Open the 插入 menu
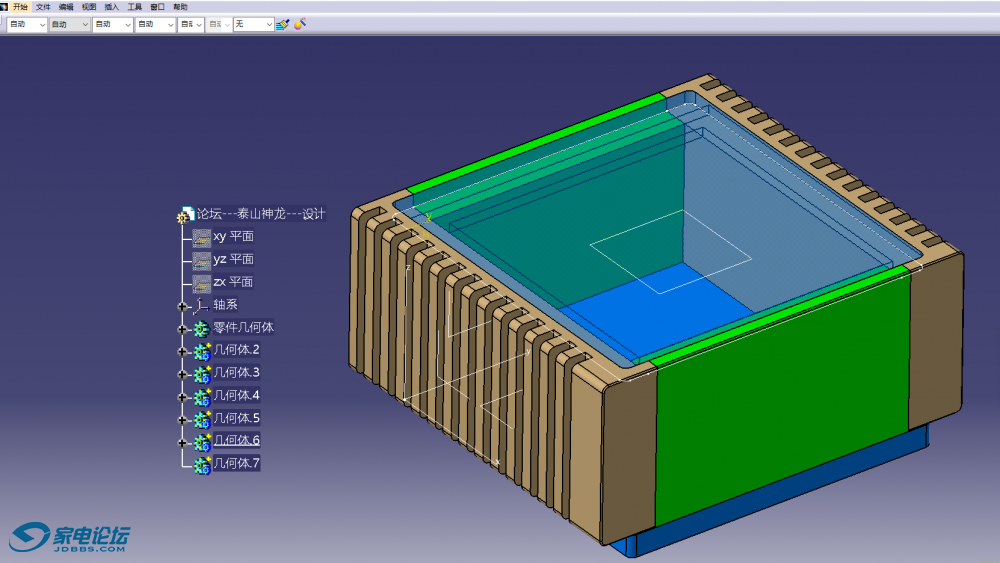The height and width of the screenshot is (563, 1000). tap(111, 7)
